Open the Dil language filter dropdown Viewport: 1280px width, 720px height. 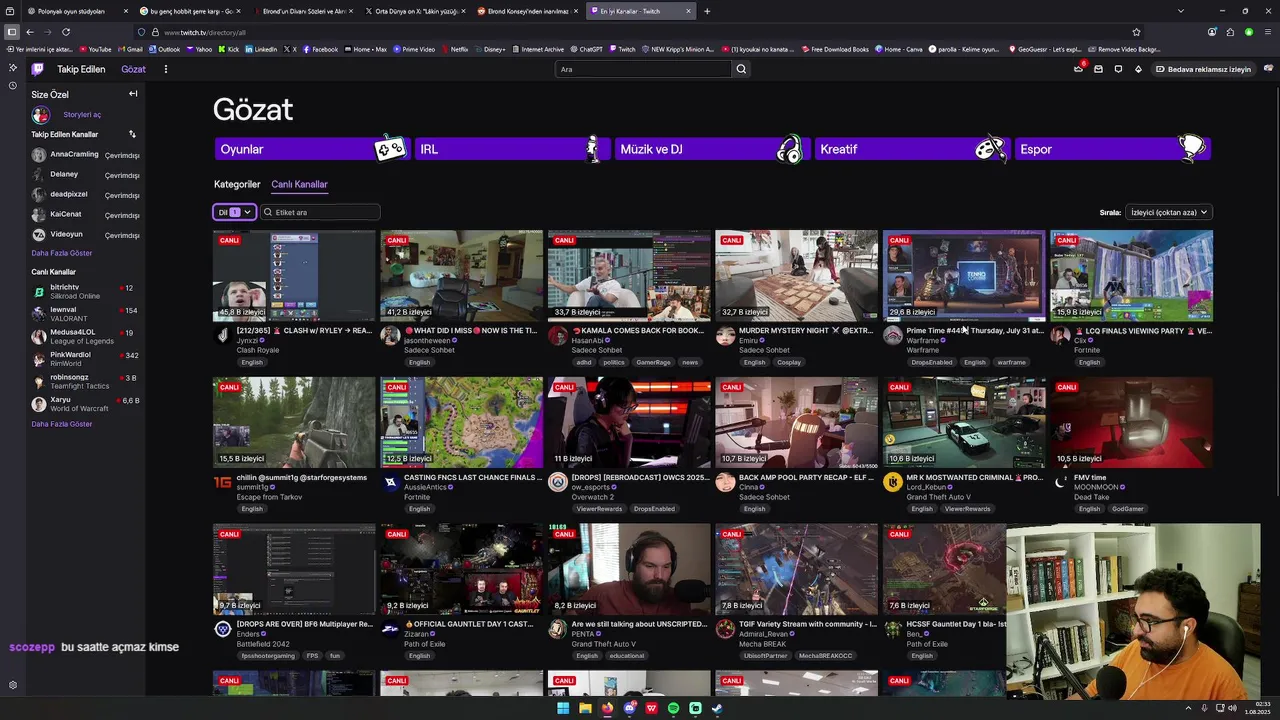click(x=234, y=212)
